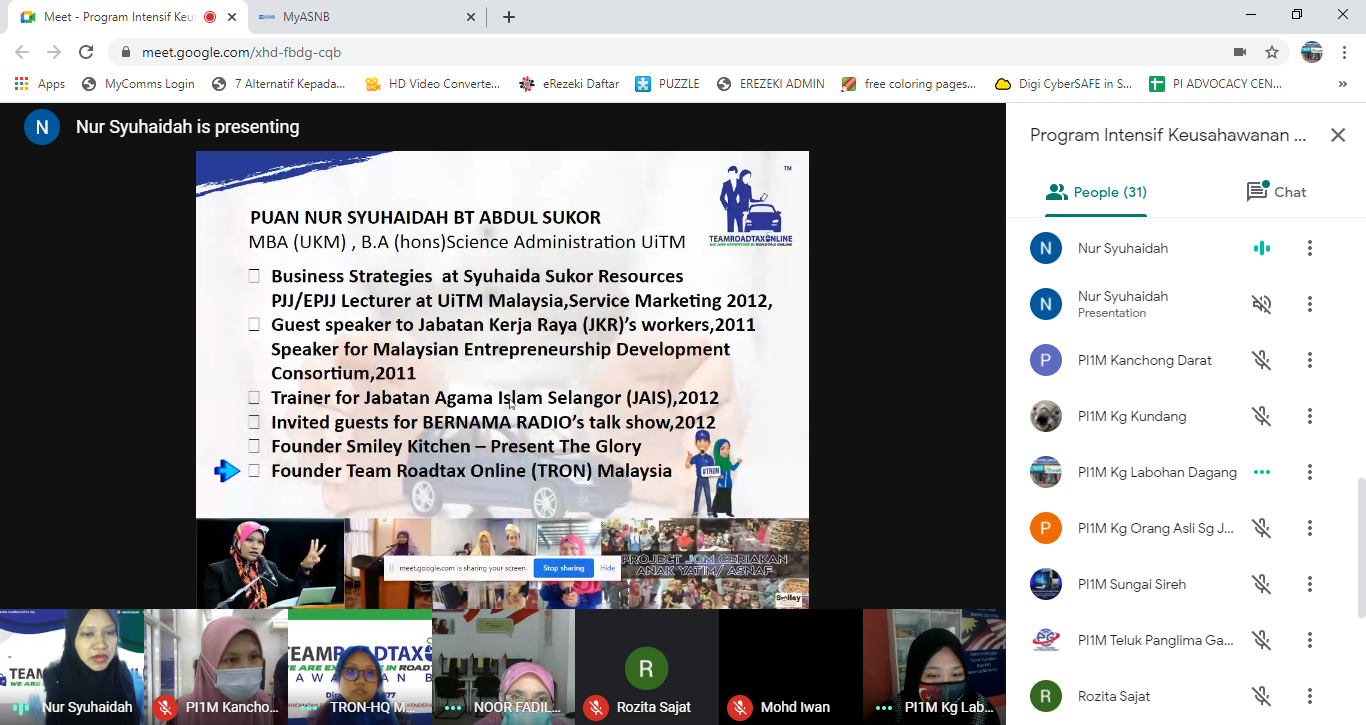Click muted mic icon for PI1M Kg Orang Asli

click(1262, 528)
